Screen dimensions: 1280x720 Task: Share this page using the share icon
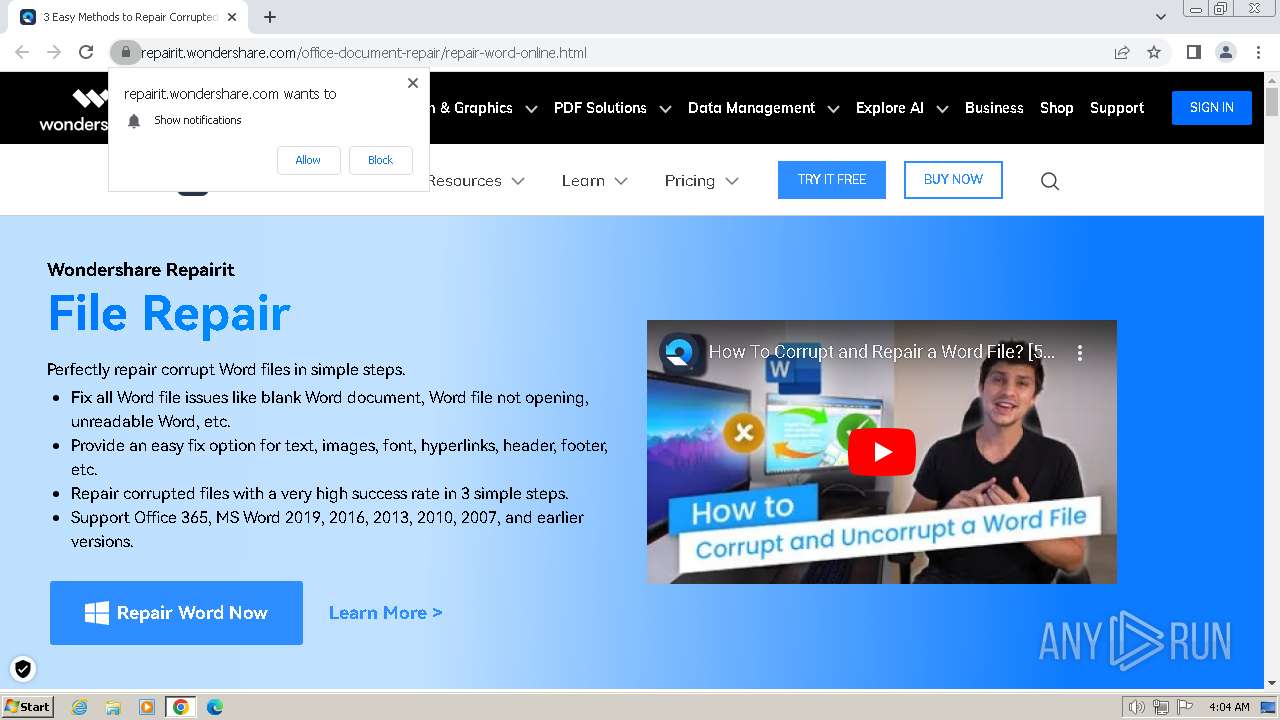pos(1122,52)
